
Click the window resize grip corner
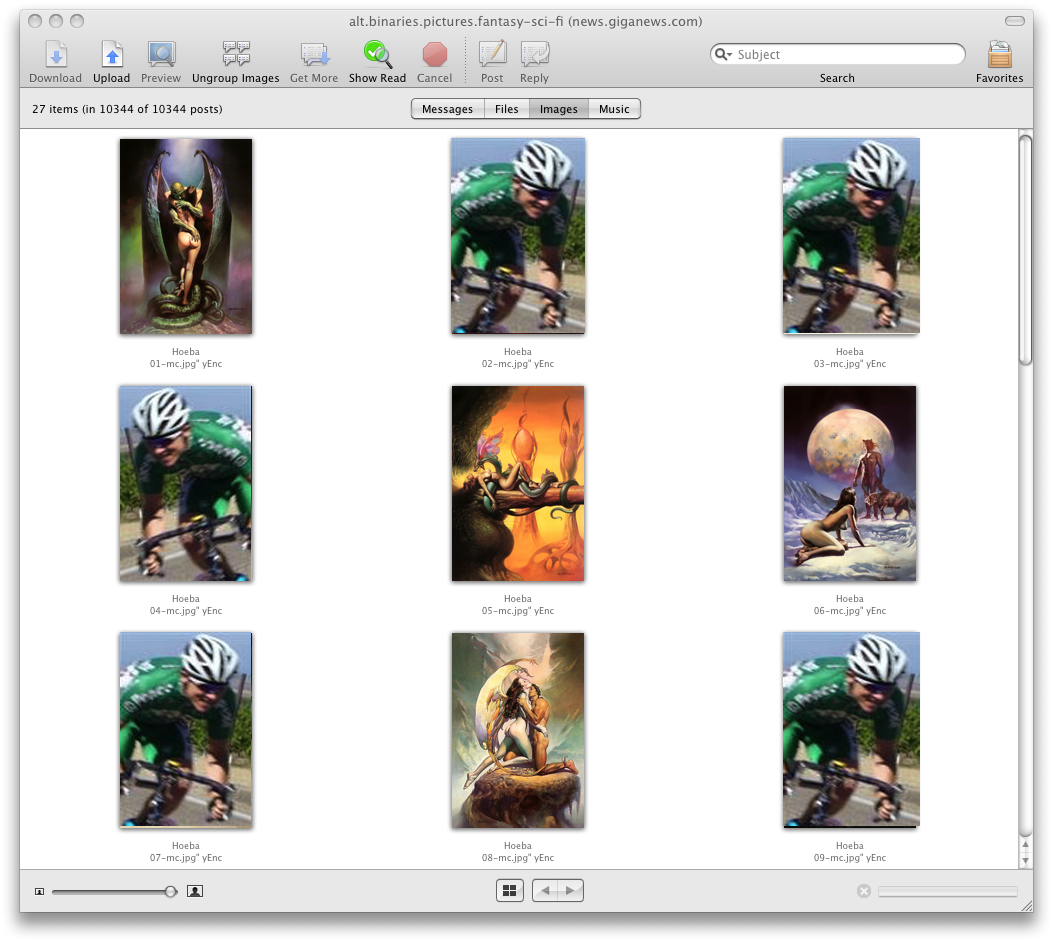[1027, 906]
